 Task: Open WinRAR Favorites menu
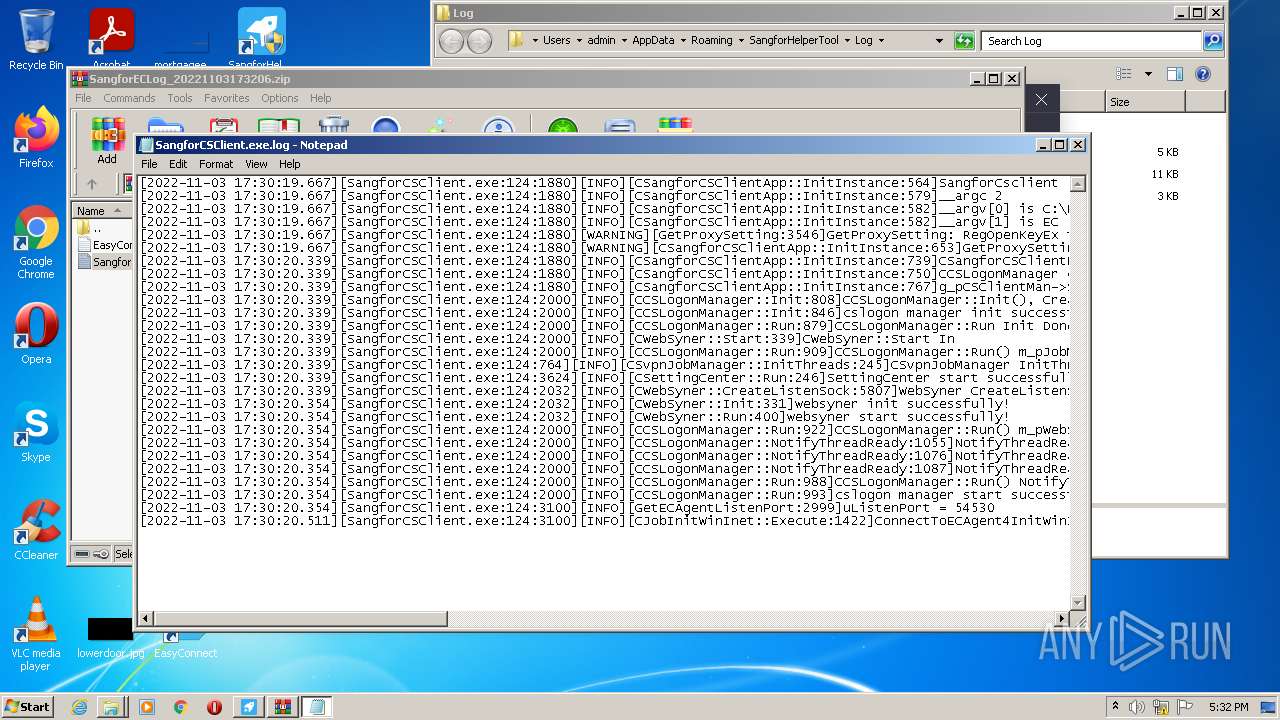coord(227,98)
